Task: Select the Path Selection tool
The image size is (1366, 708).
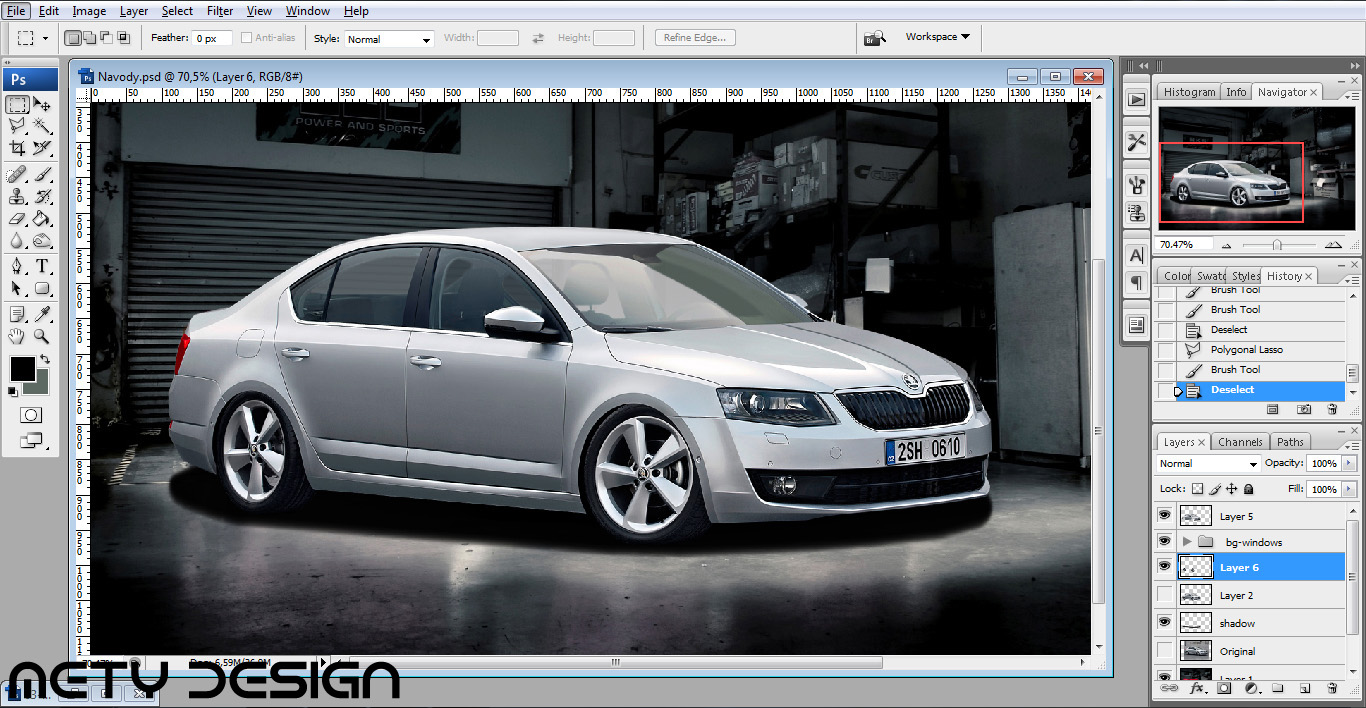Action: click(17, 289)
